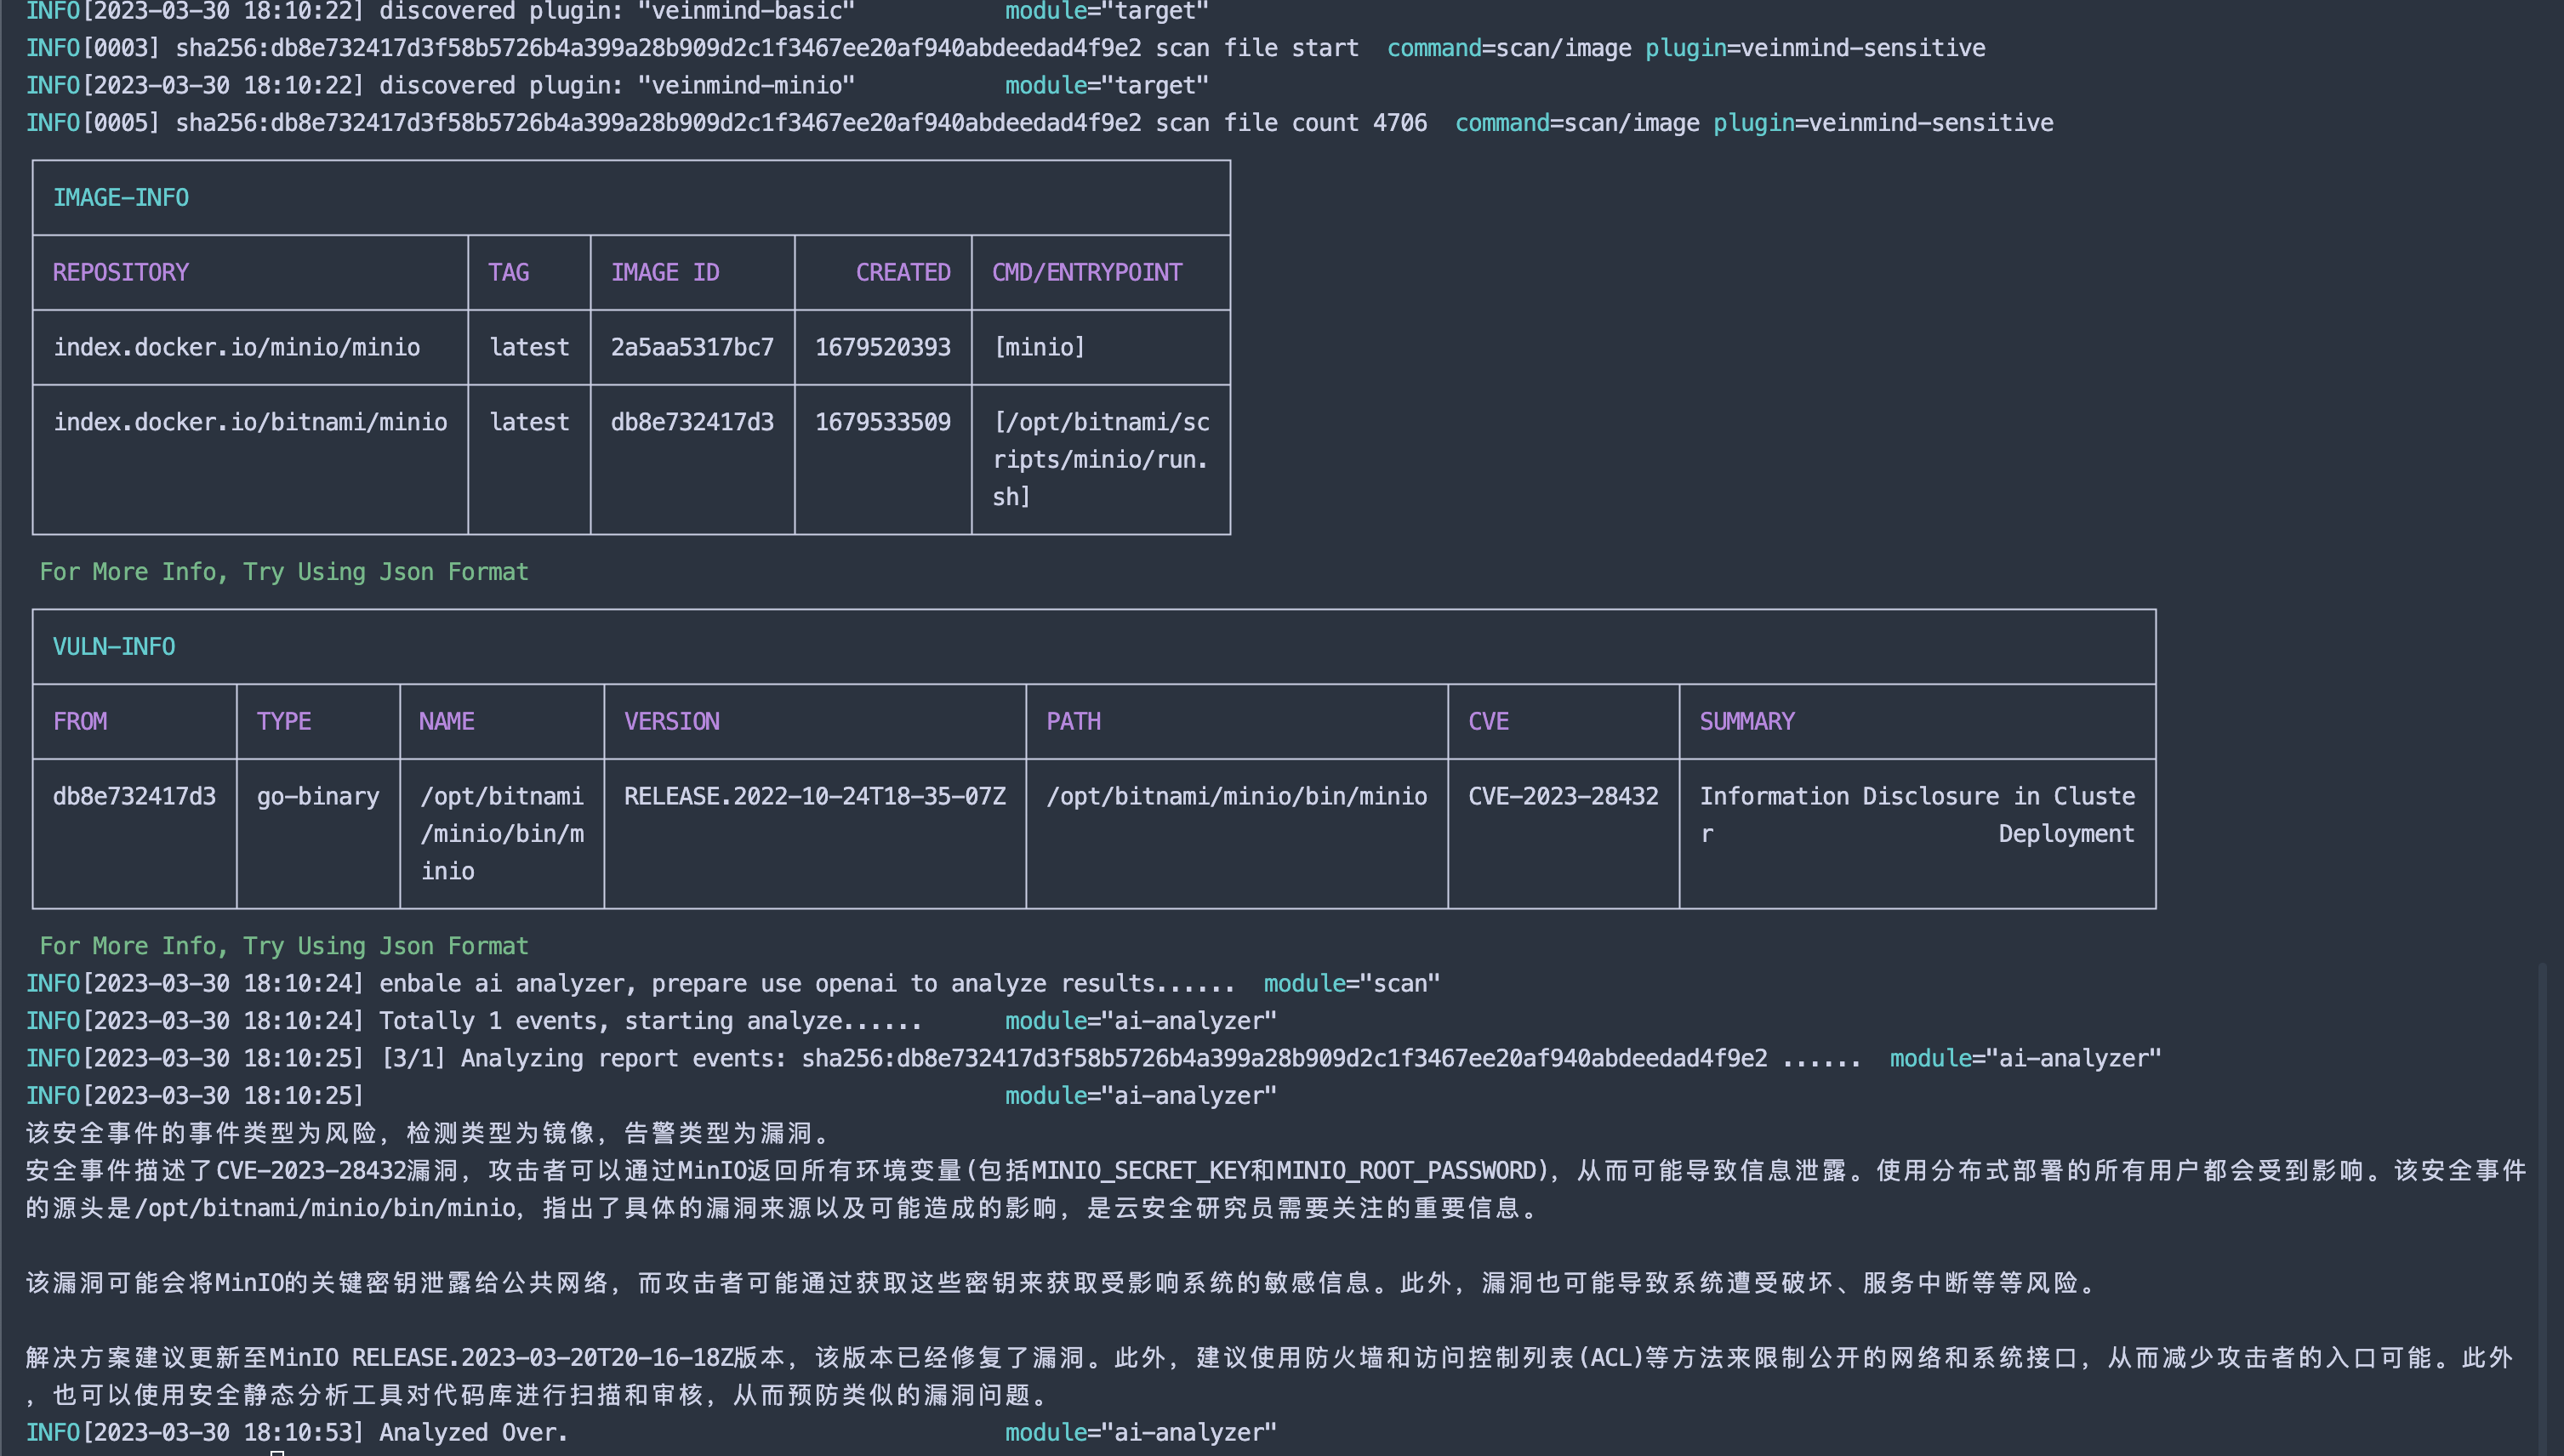Click the CMD/ENTRYPOINT column header
This screenshot has width=2564, height=1456.
(1086, 273)
